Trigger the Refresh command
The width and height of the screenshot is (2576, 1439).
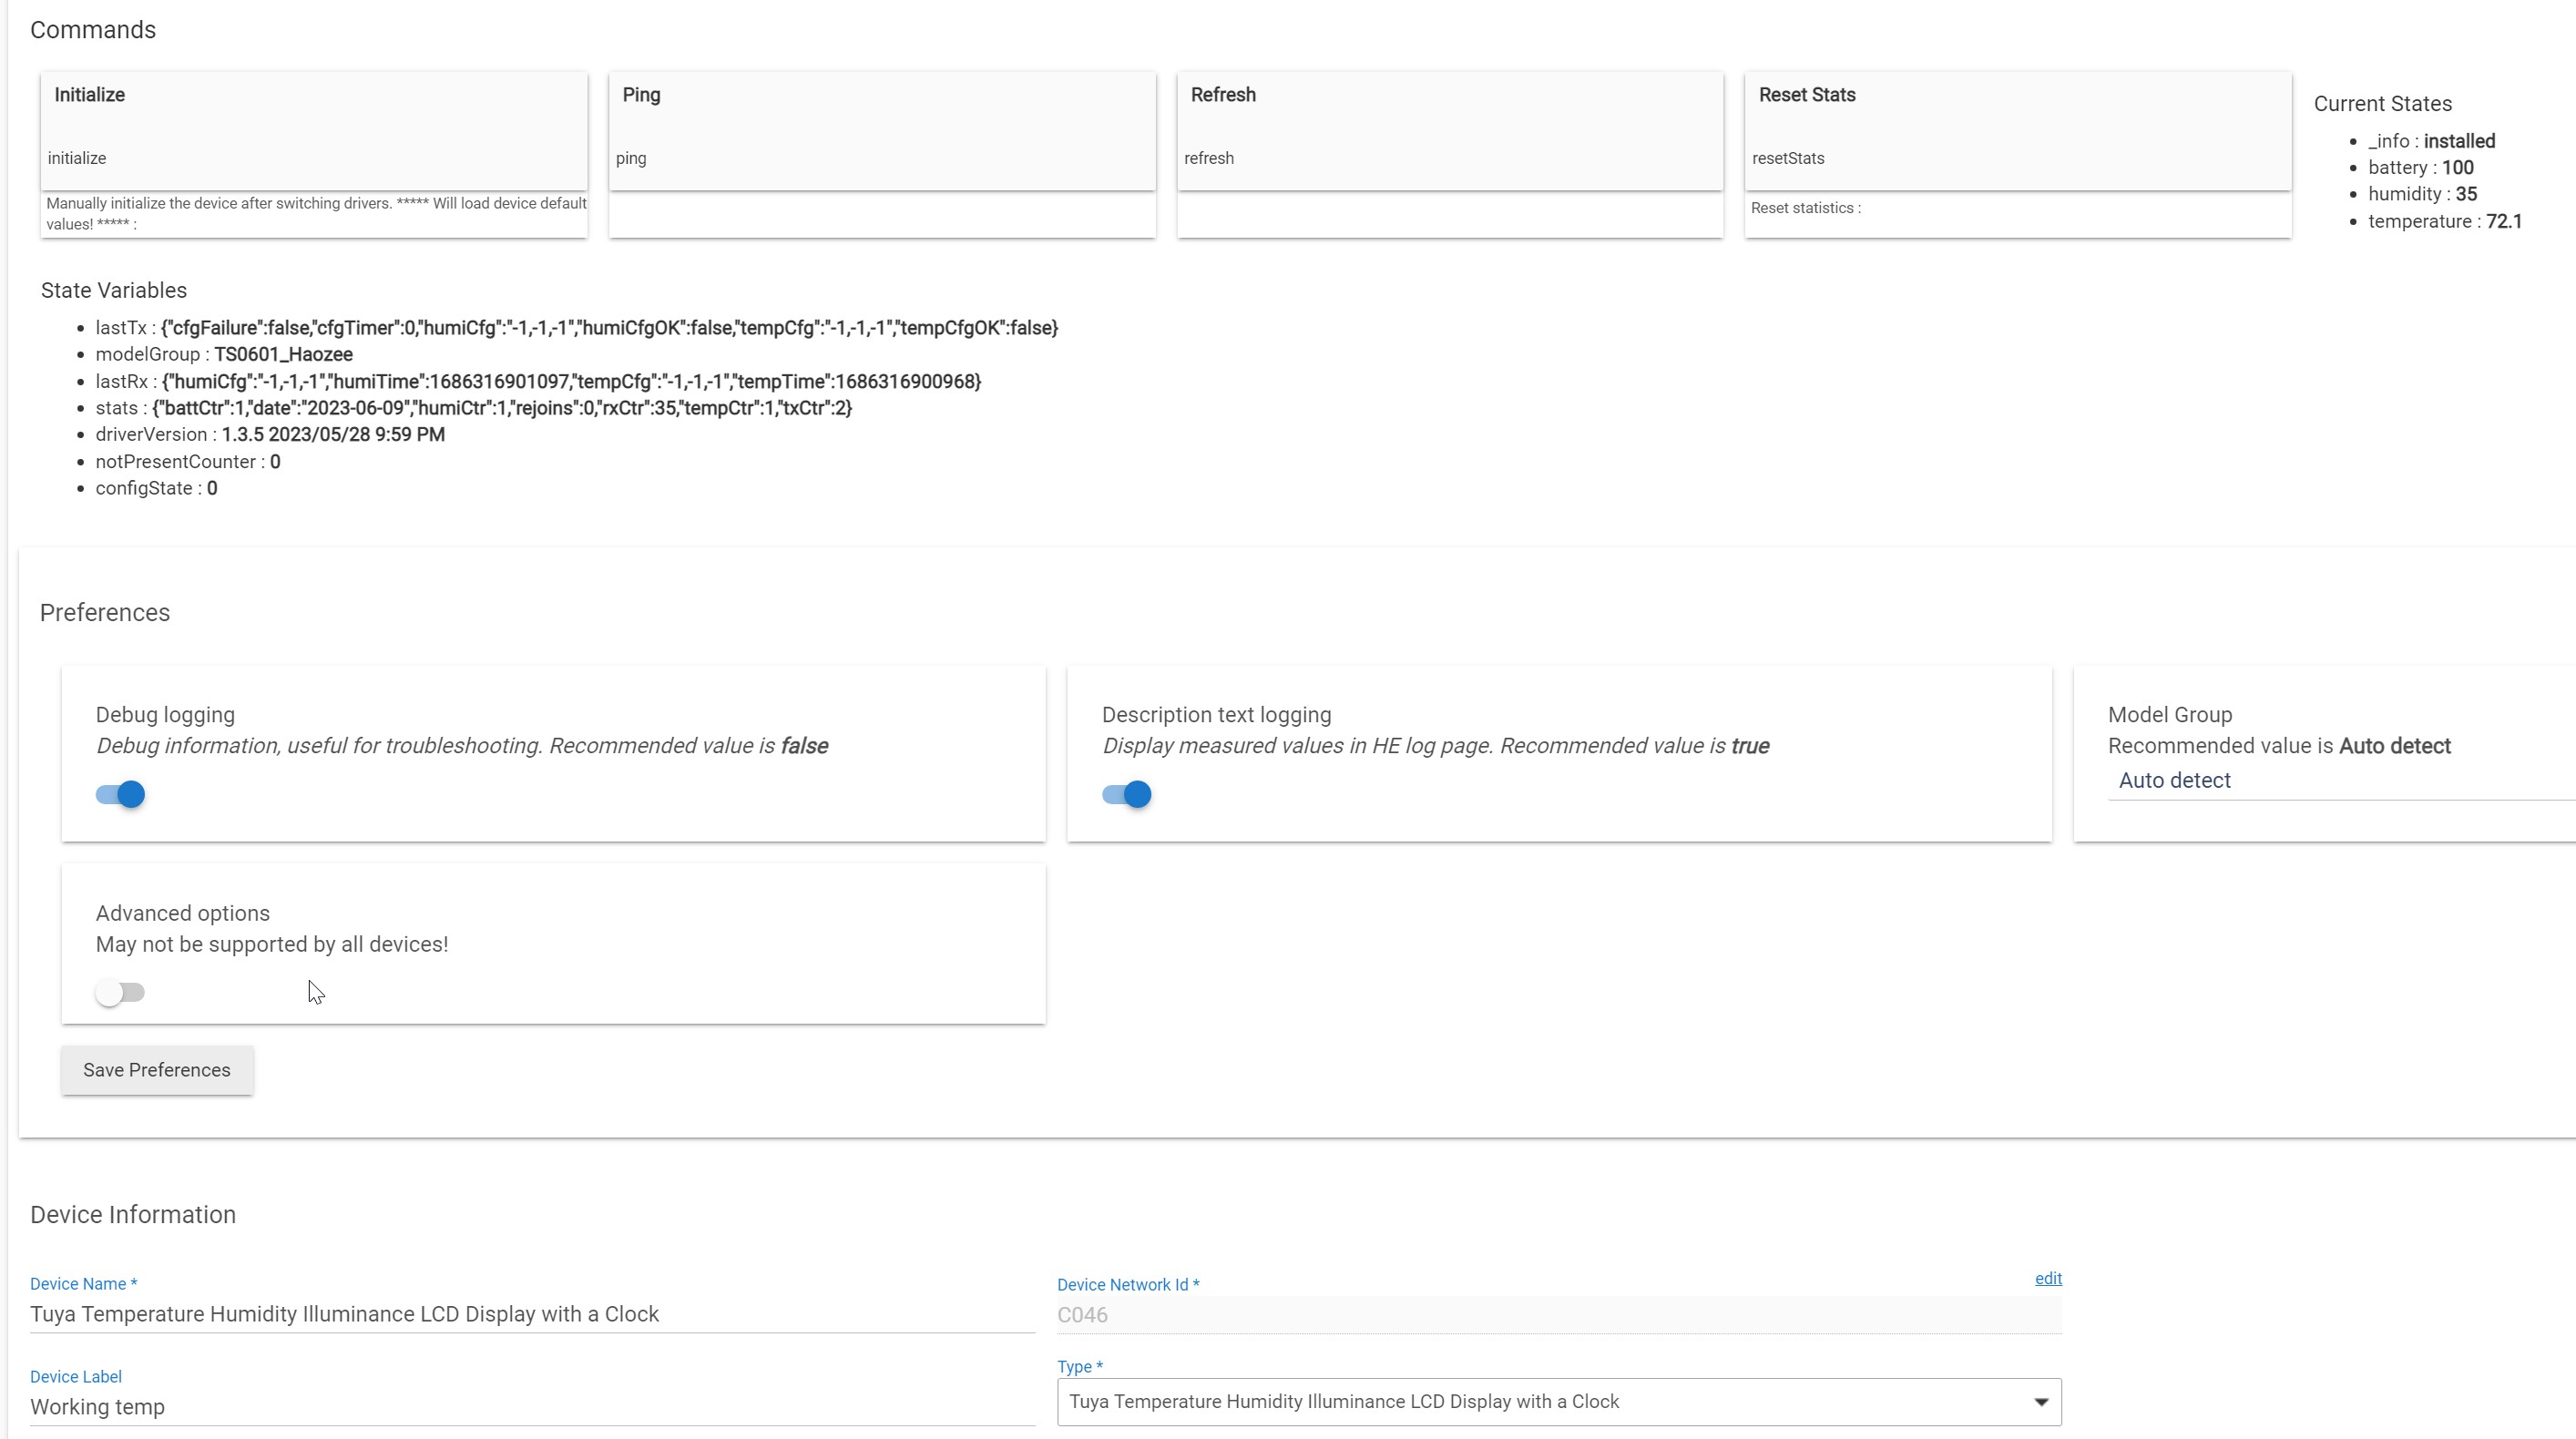(x=1450, y=130)
